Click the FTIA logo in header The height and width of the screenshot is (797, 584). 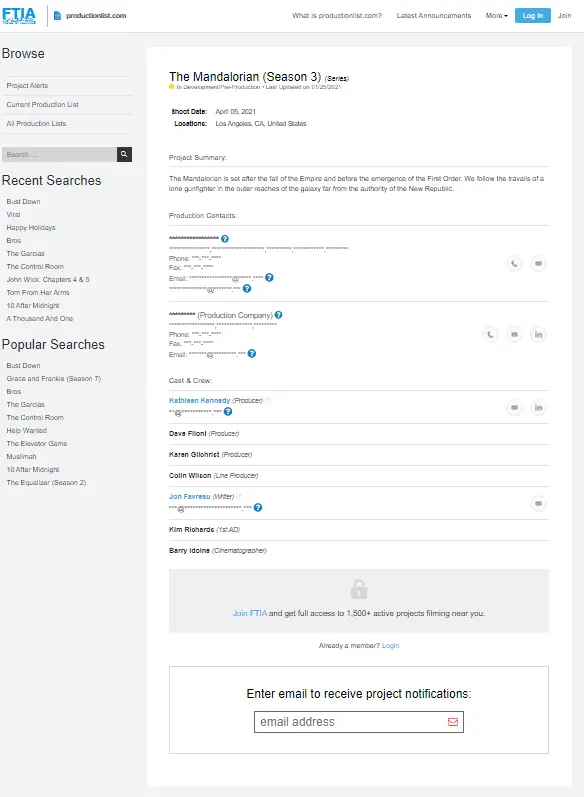(19, 16)
